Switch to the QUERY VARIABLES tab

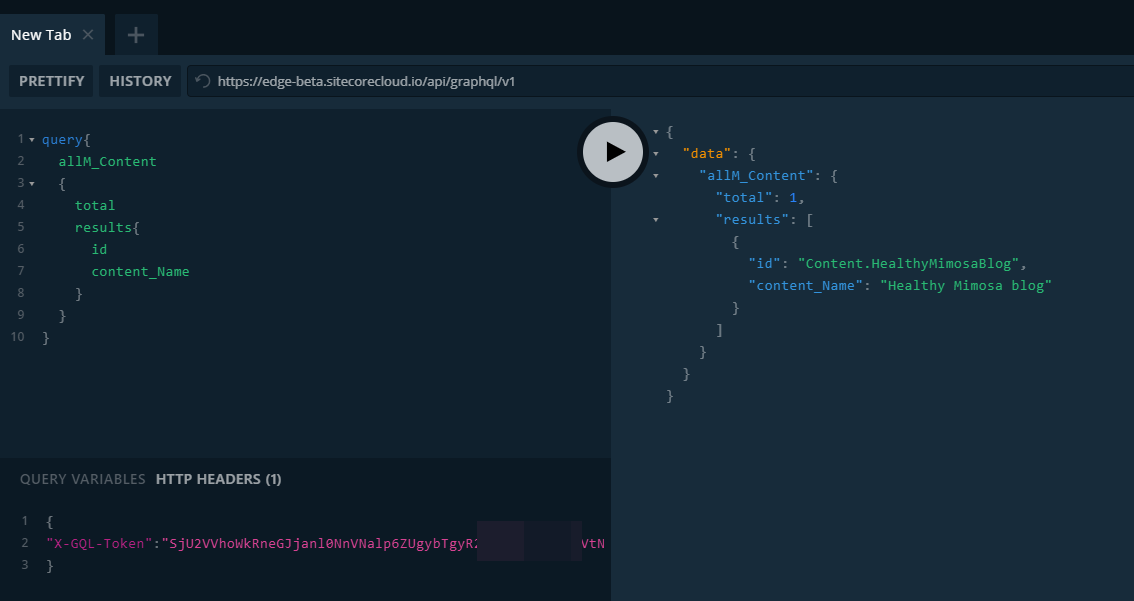[82, 479]
